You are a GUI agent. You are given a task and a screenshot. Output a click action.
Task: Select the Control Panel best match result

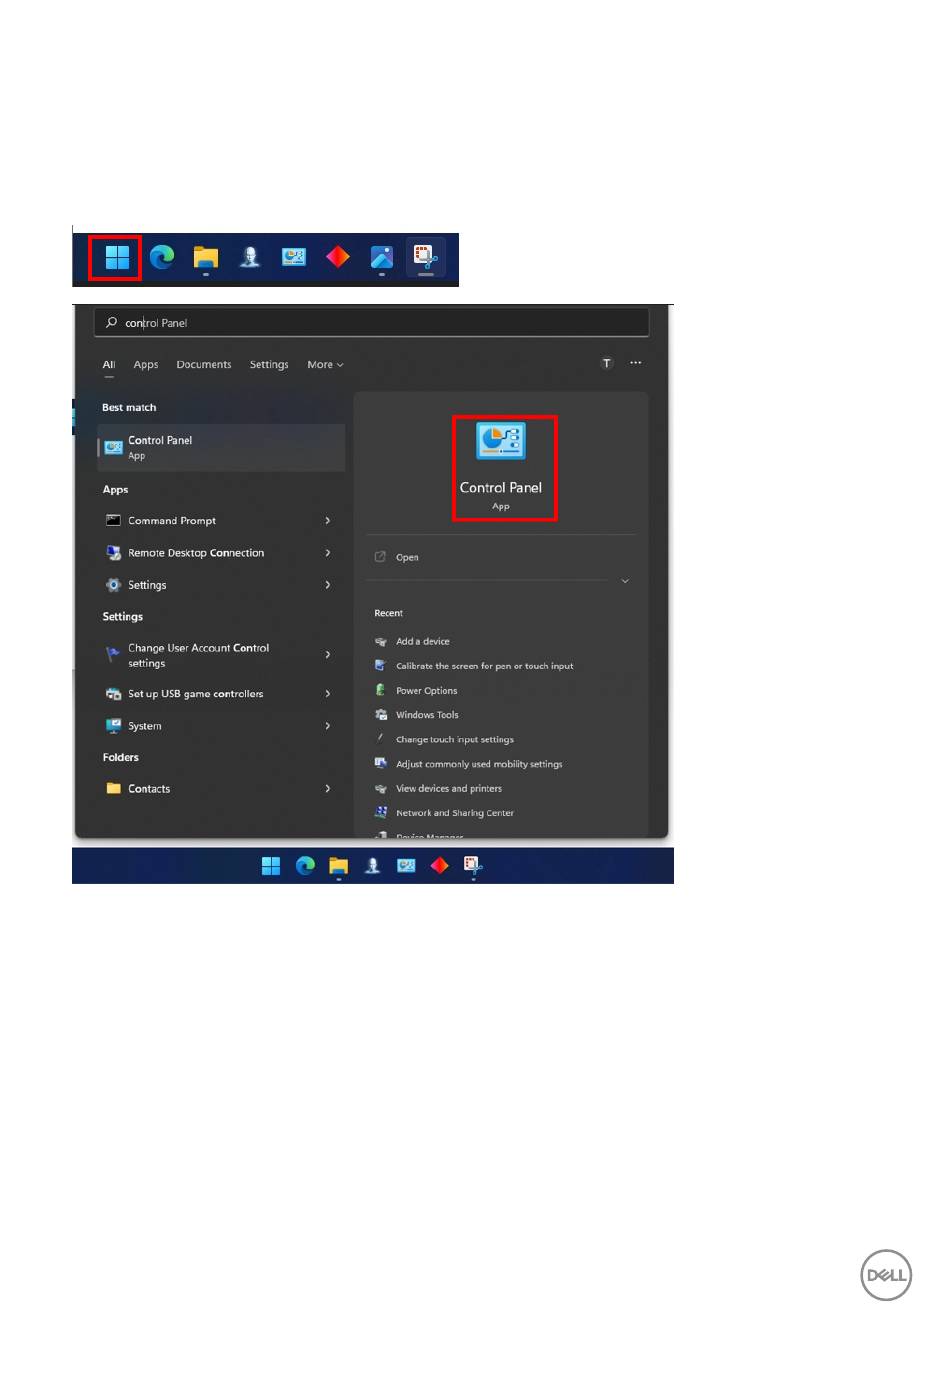pos(221,448)
